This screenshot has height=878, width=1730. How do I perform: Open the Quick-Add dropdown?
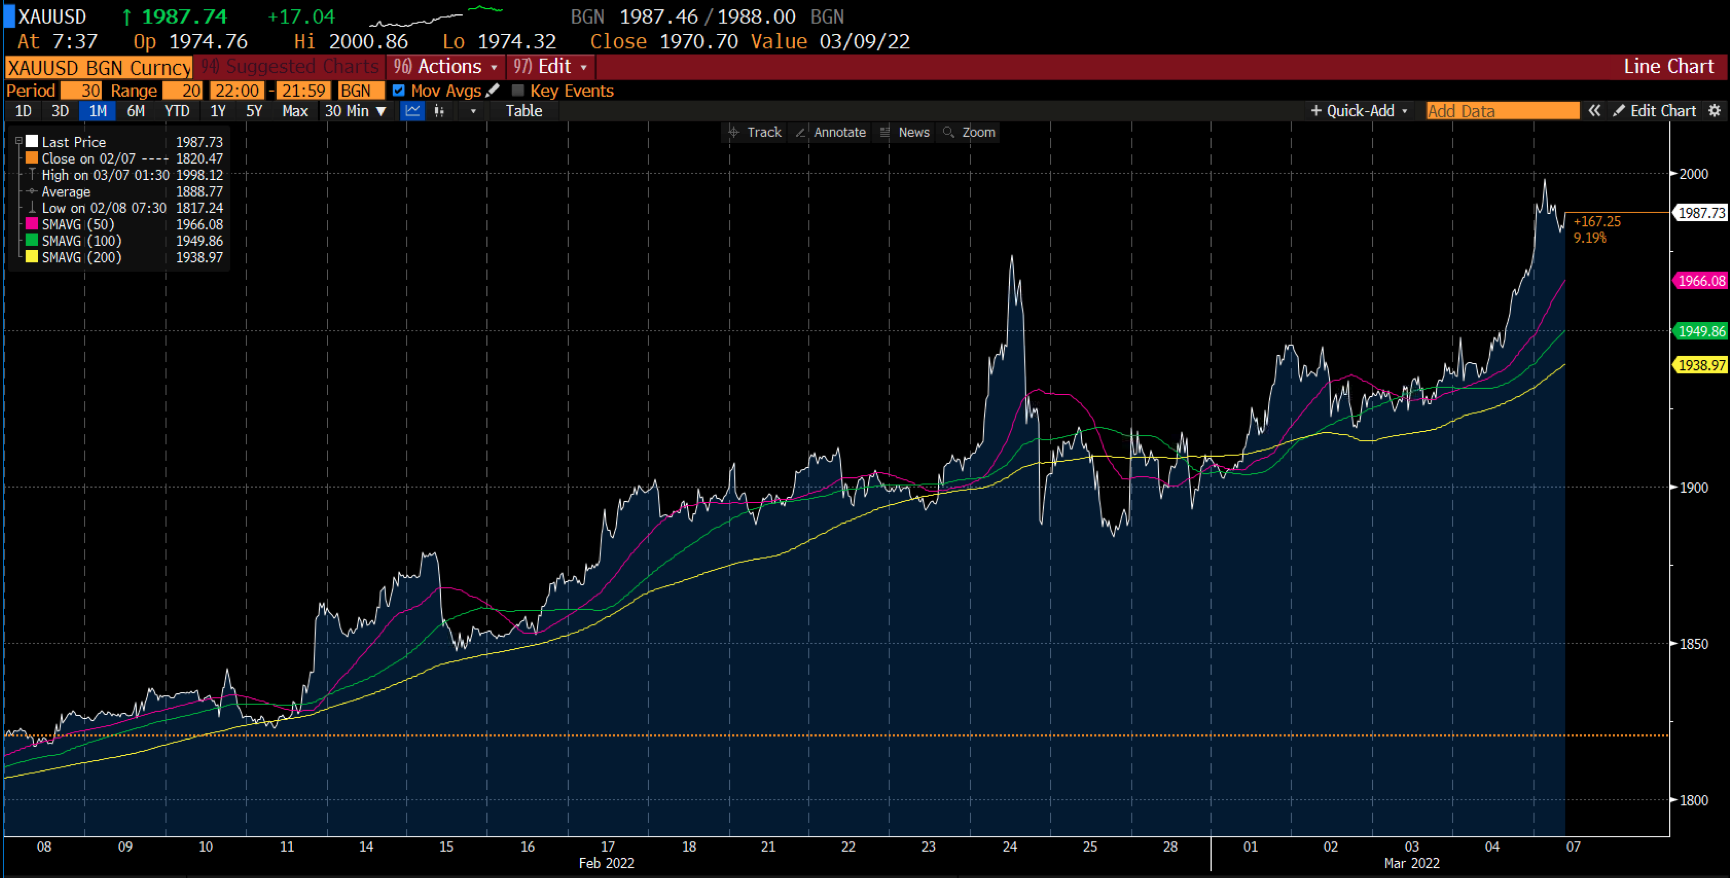1359,111
